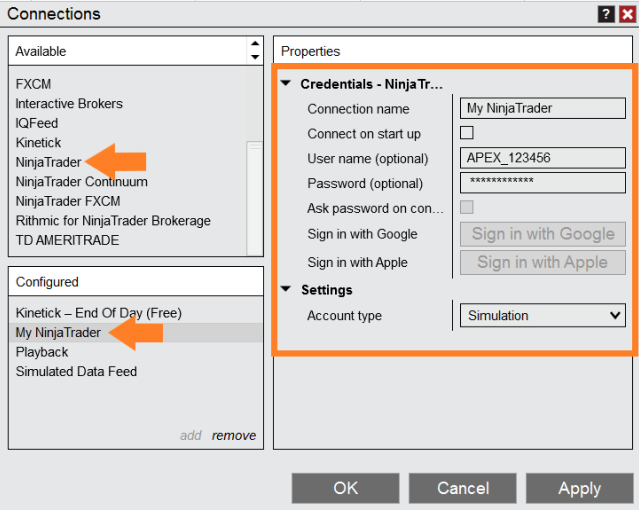Sort Available list with down arrow
Image resolution: width=639 pixels, height=510 pixels.
click(x=255, y=57)
